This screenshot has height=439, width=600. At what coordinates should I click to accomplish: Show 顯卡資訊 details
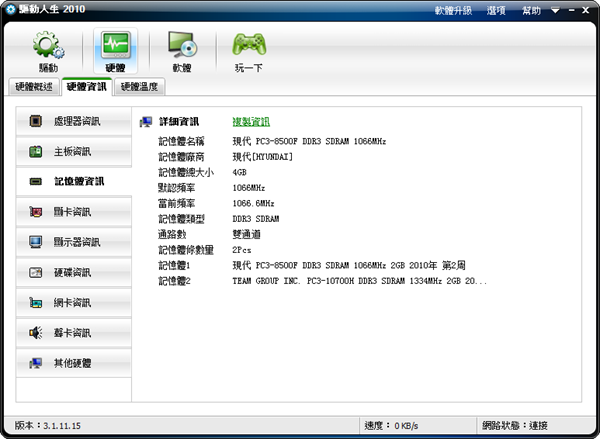click(74, 212)
